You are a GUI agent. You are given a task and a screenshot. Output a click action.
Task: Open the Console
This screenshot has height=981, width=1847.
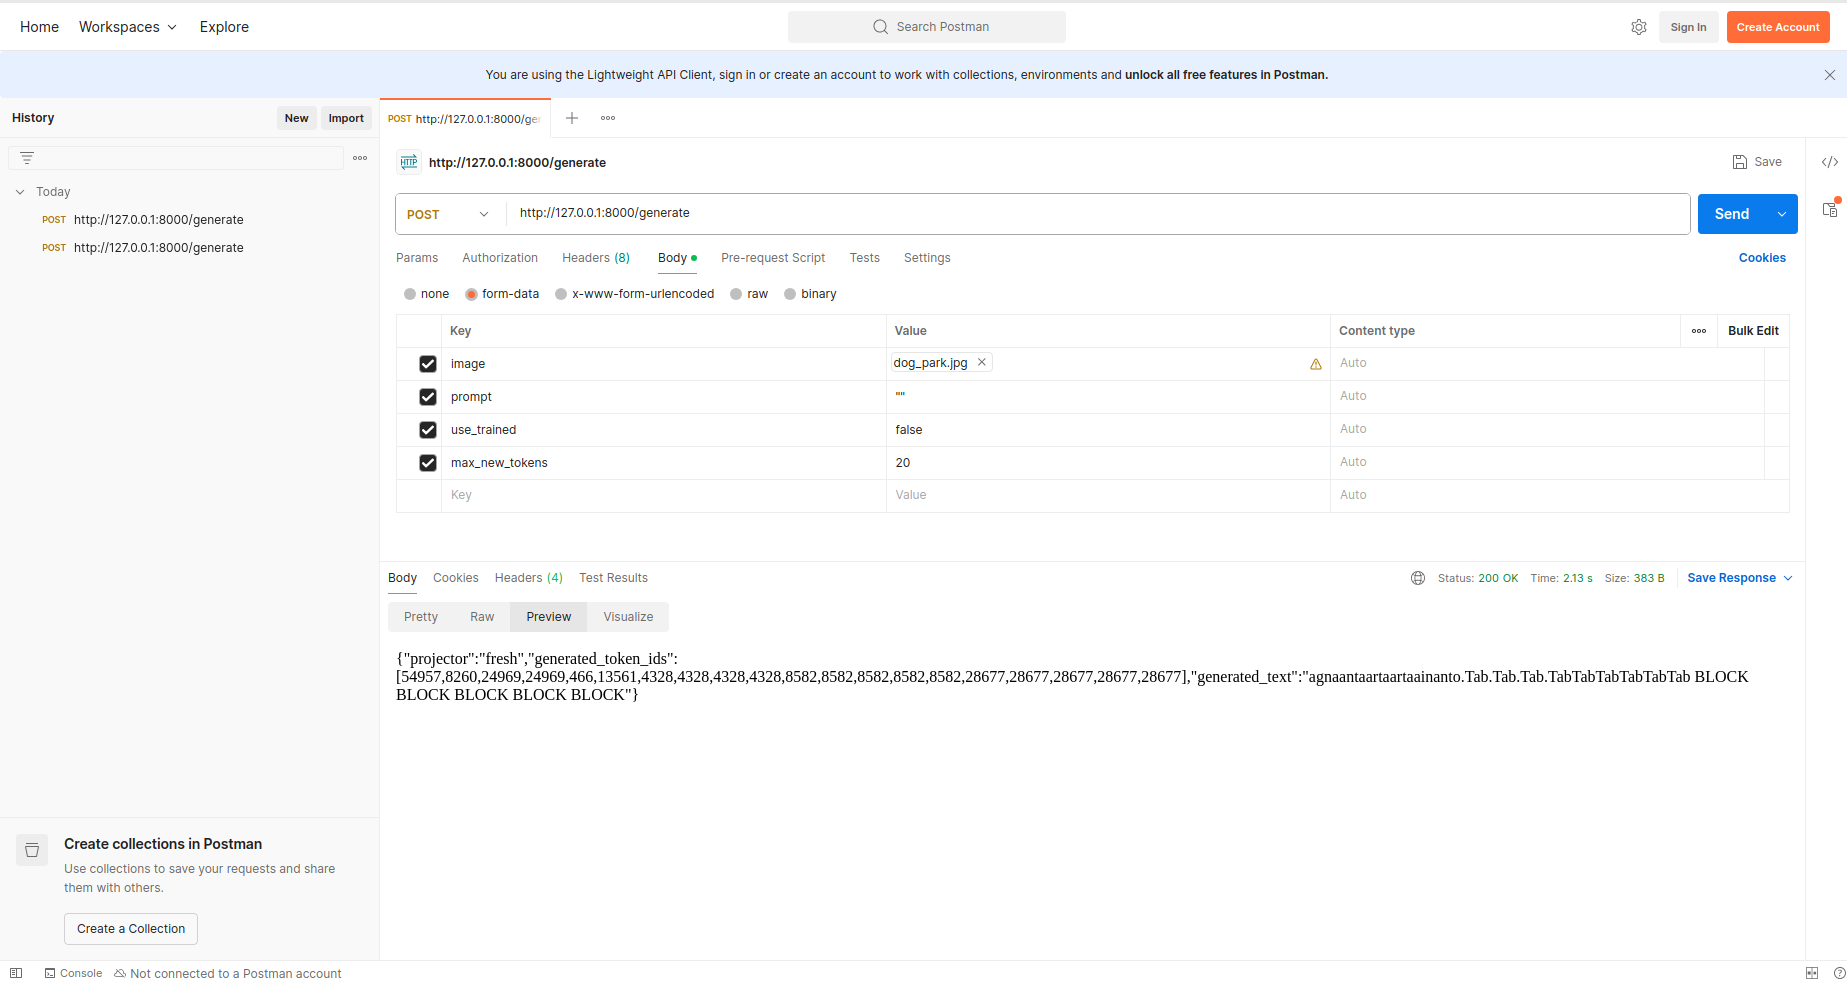click(x=73, y=973)
